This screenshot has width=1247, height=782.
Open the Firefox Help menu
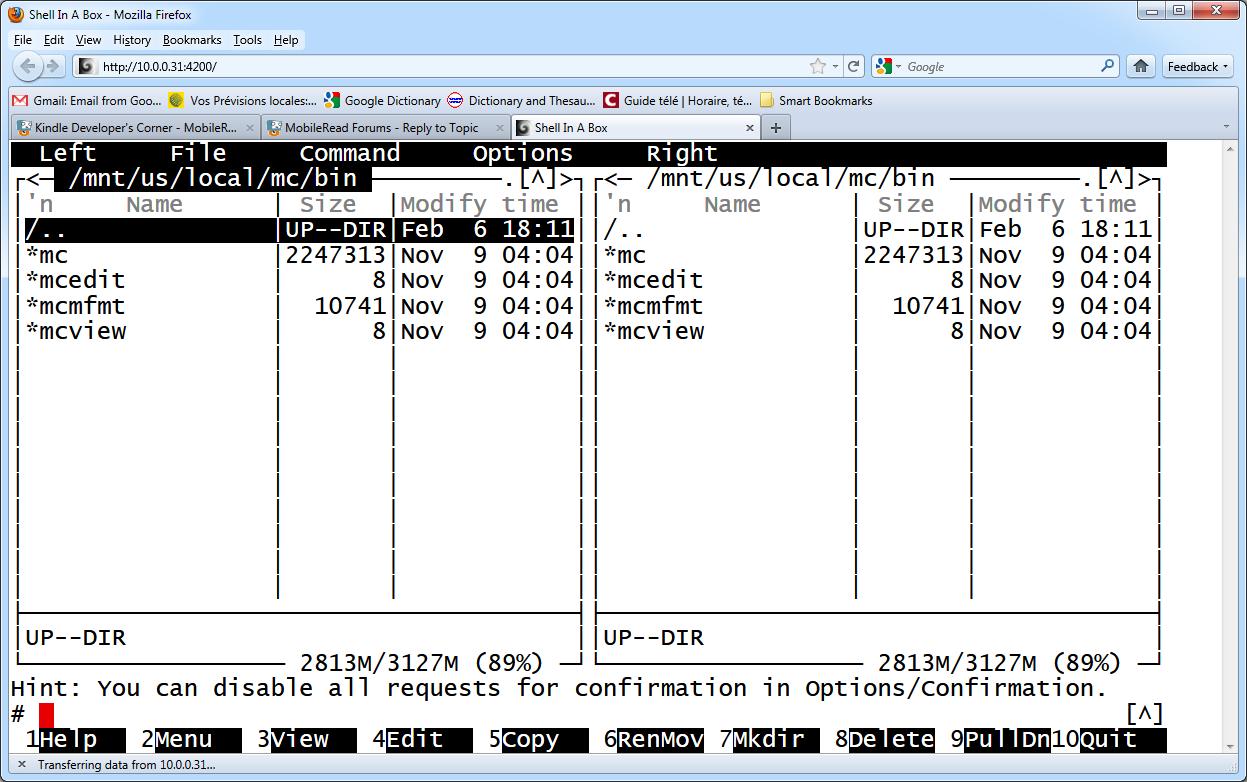[x=286, y=40]
